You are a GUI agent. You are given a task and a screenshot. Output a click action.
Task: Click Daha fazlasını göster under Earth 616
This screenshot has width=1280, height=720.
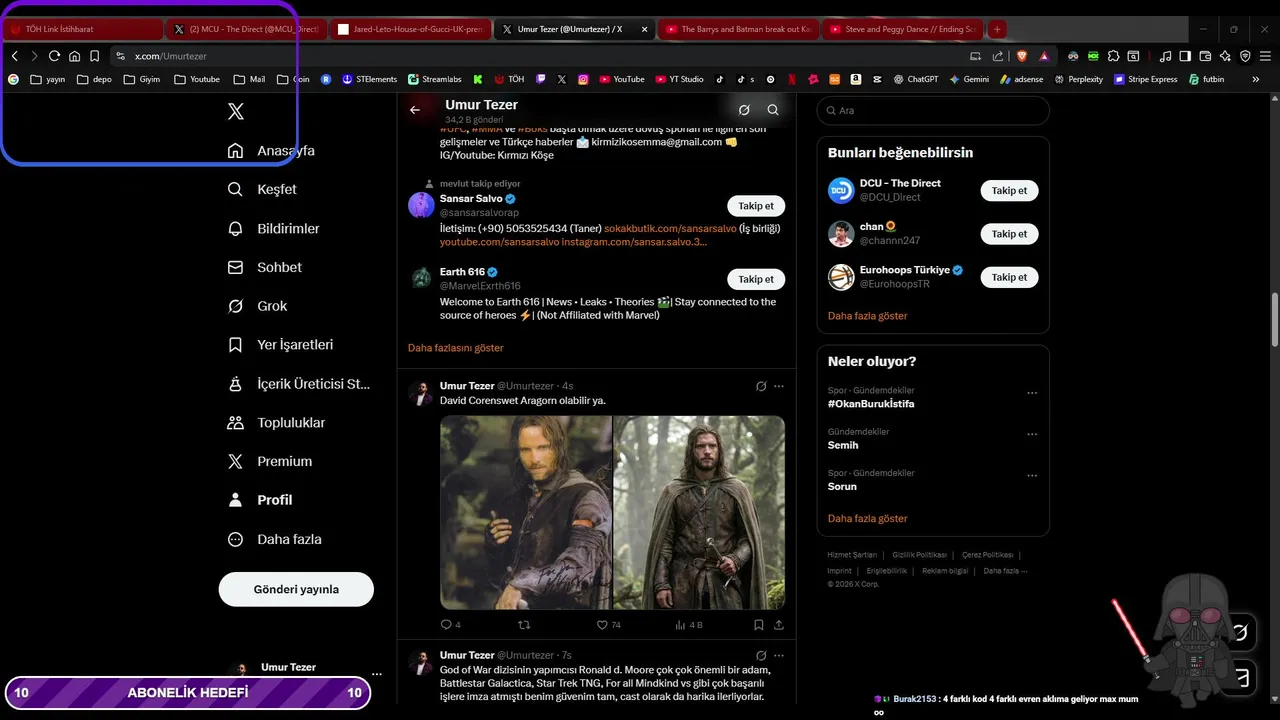click(x=456, y=348)
